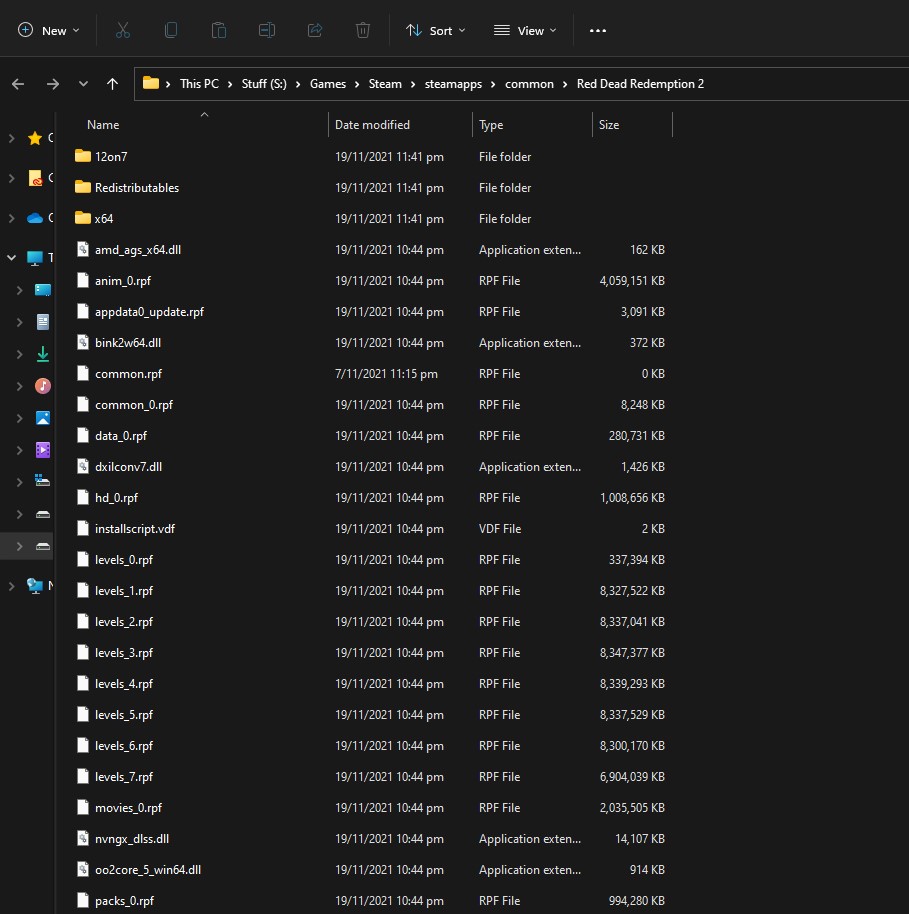Select Documents icon in sidebar
Viewport: 909px width, 914px height.
click(x=43, y=322)
